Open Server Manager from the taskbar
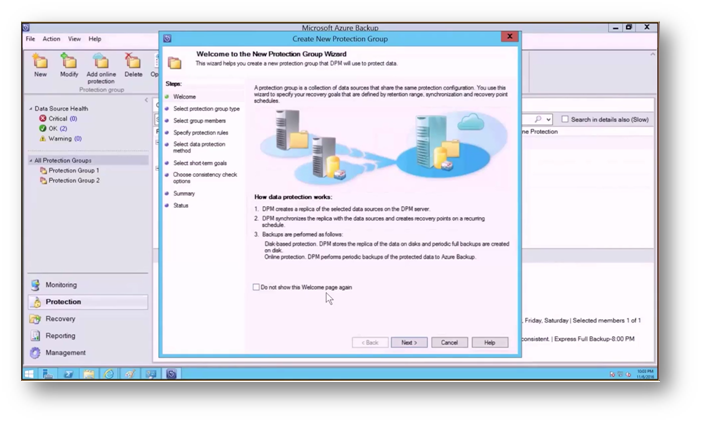 click(x=47, y=374)
